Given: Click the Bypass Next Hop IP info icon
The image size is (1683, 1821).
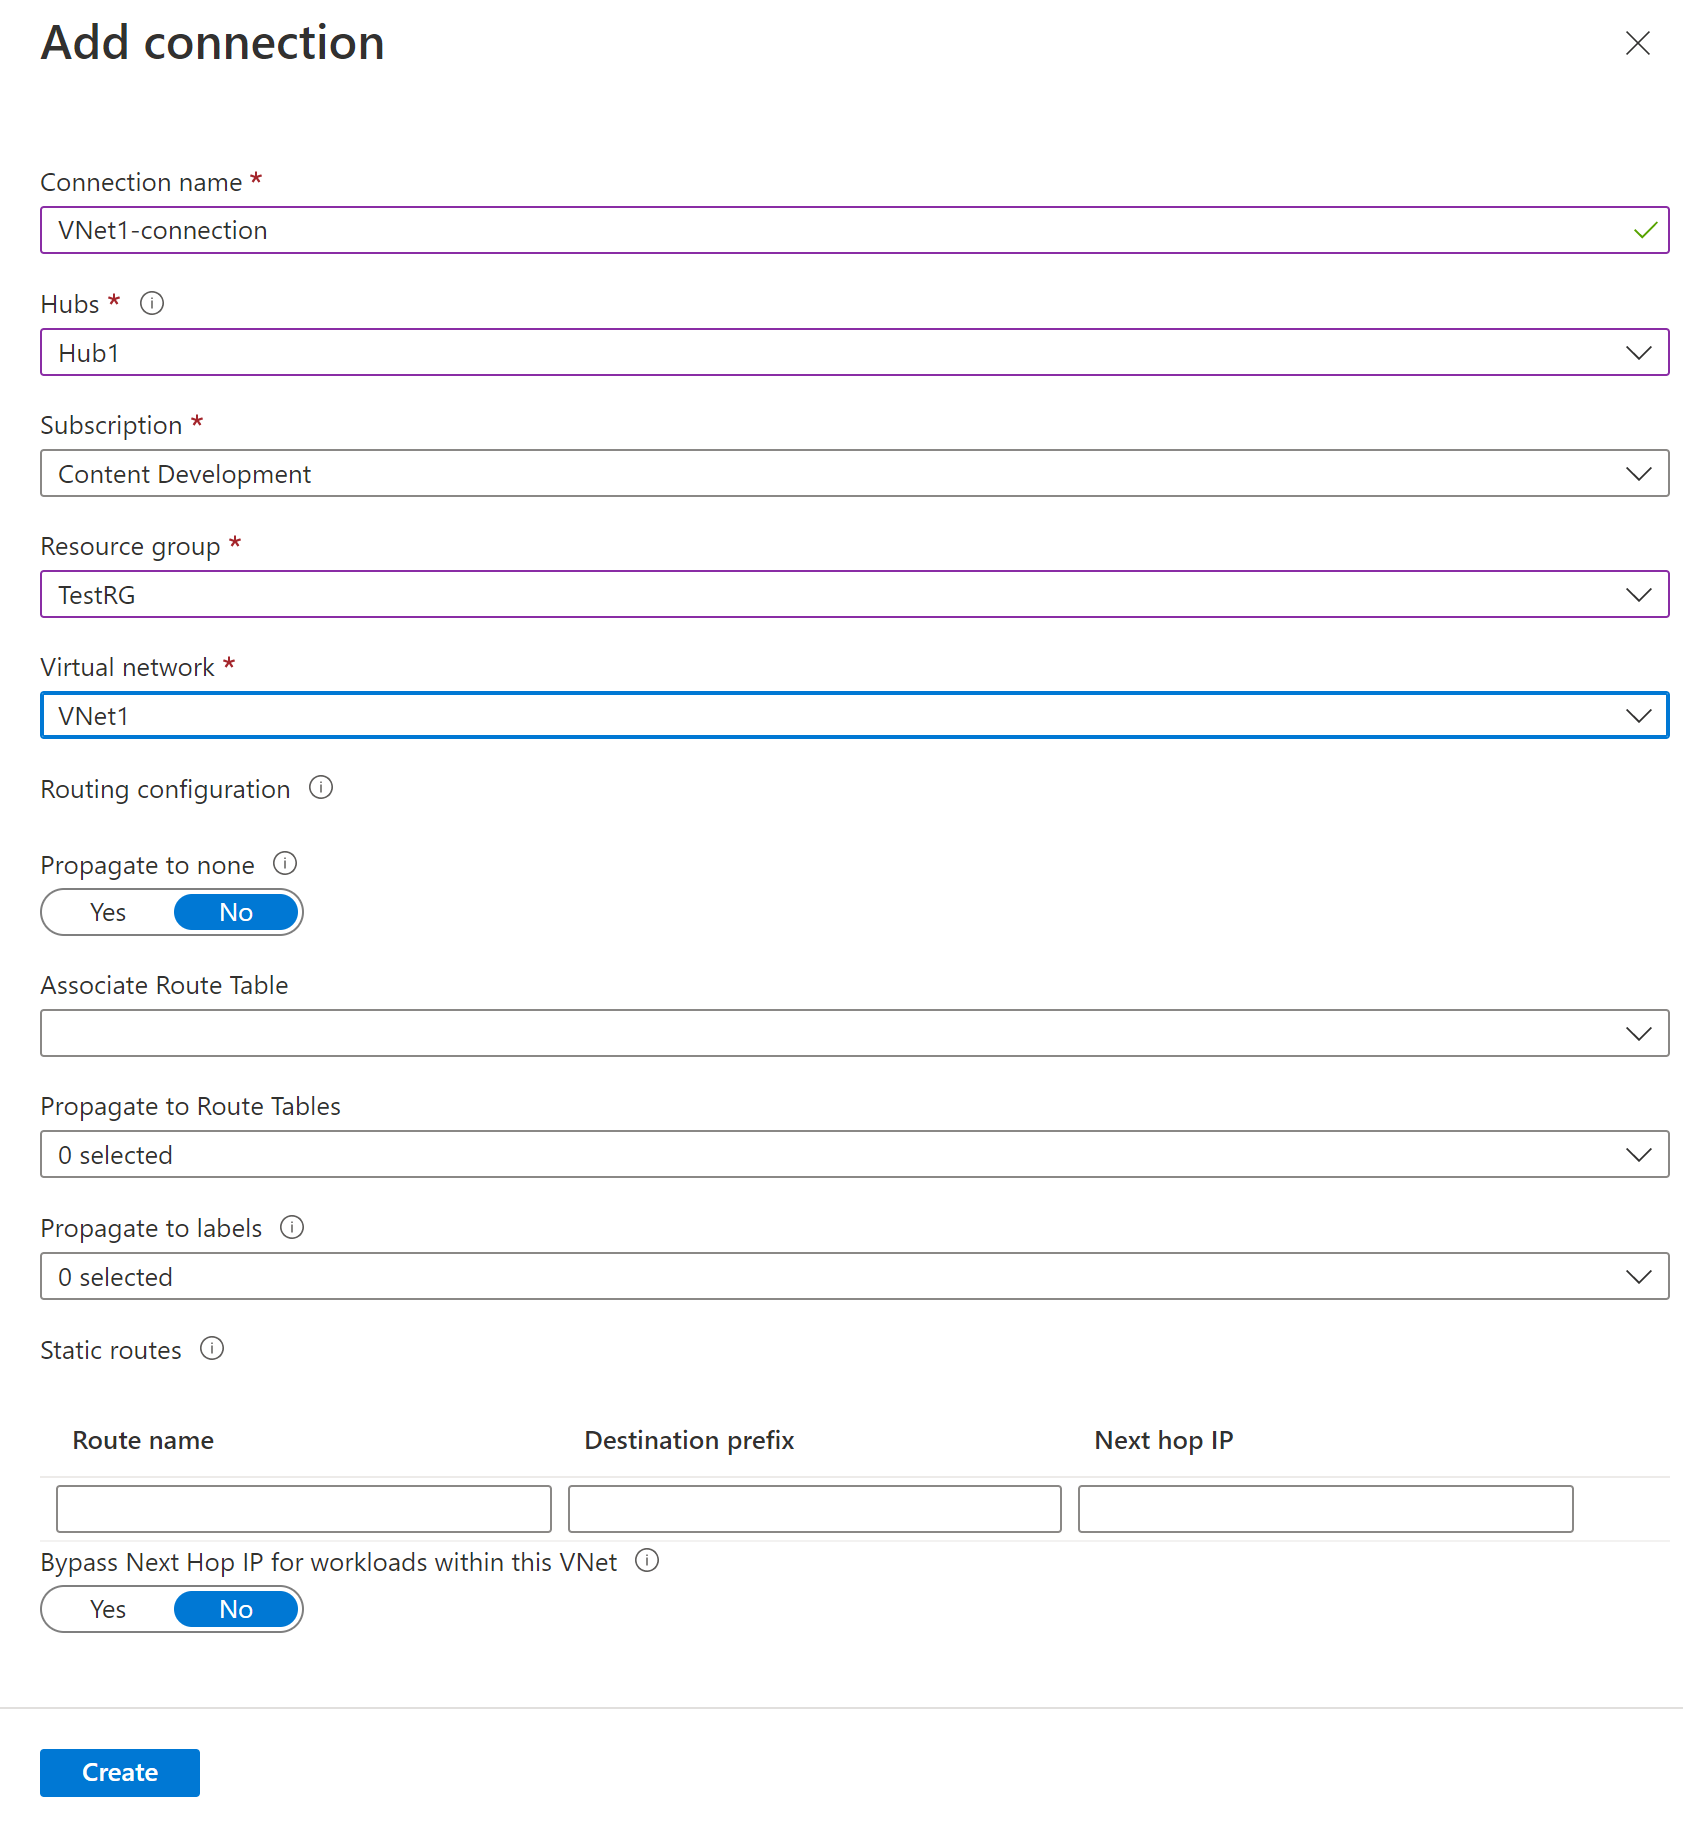Looking at the screenshot, I should pyautogui.click(x=647, y=1561).
